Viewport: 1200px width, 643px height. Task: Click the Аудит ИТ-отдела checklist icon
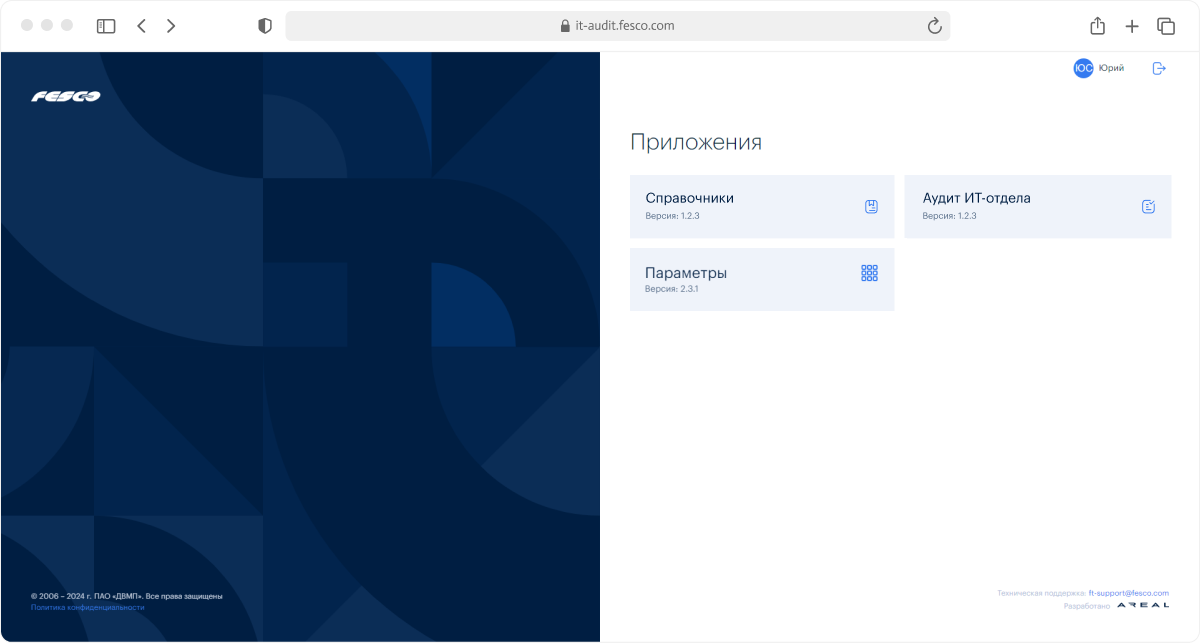[1148, 207]
